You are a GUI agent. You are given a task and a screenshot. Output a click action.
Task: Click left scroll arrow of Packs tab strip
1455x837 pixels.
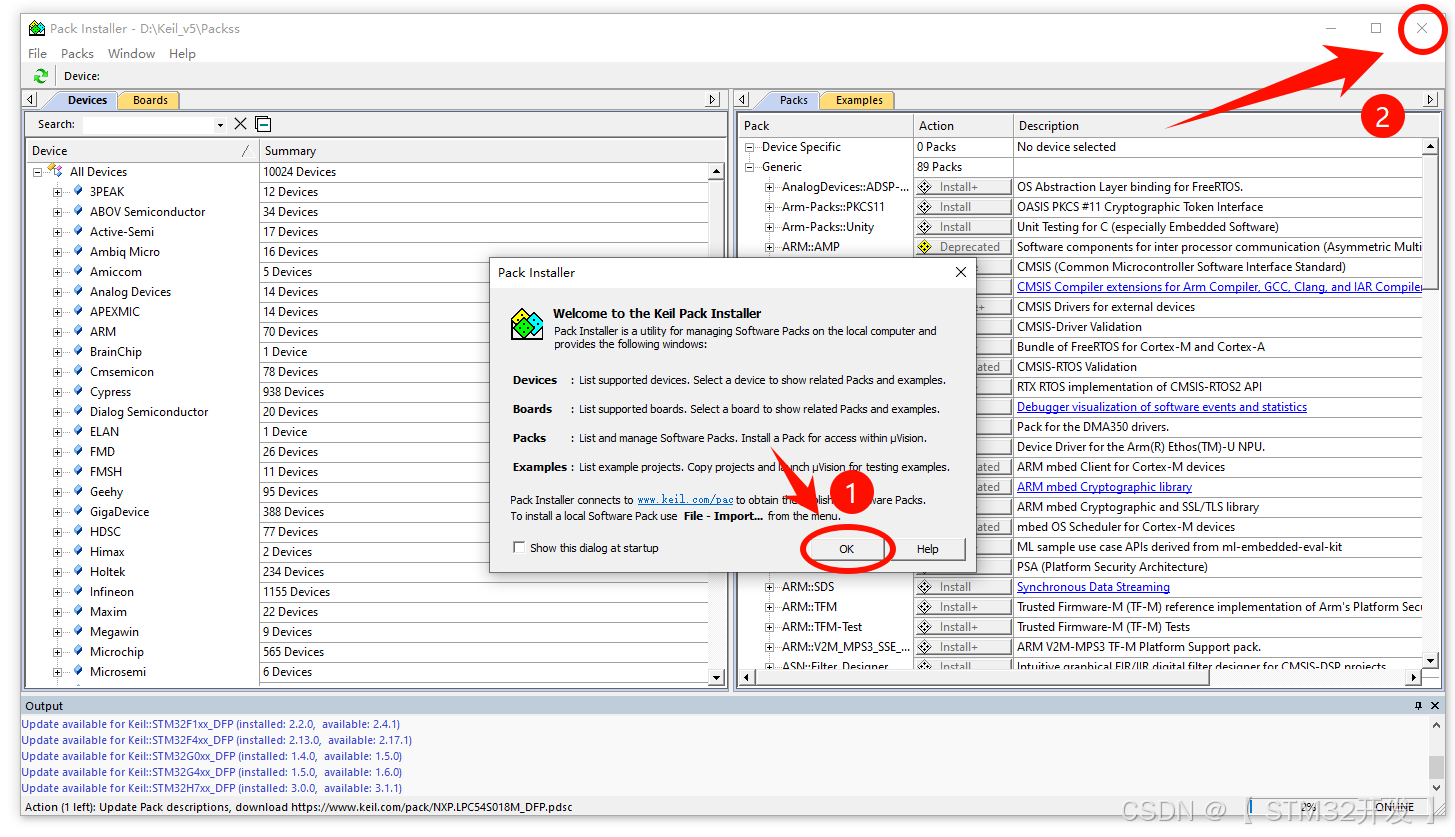[743, 100]
